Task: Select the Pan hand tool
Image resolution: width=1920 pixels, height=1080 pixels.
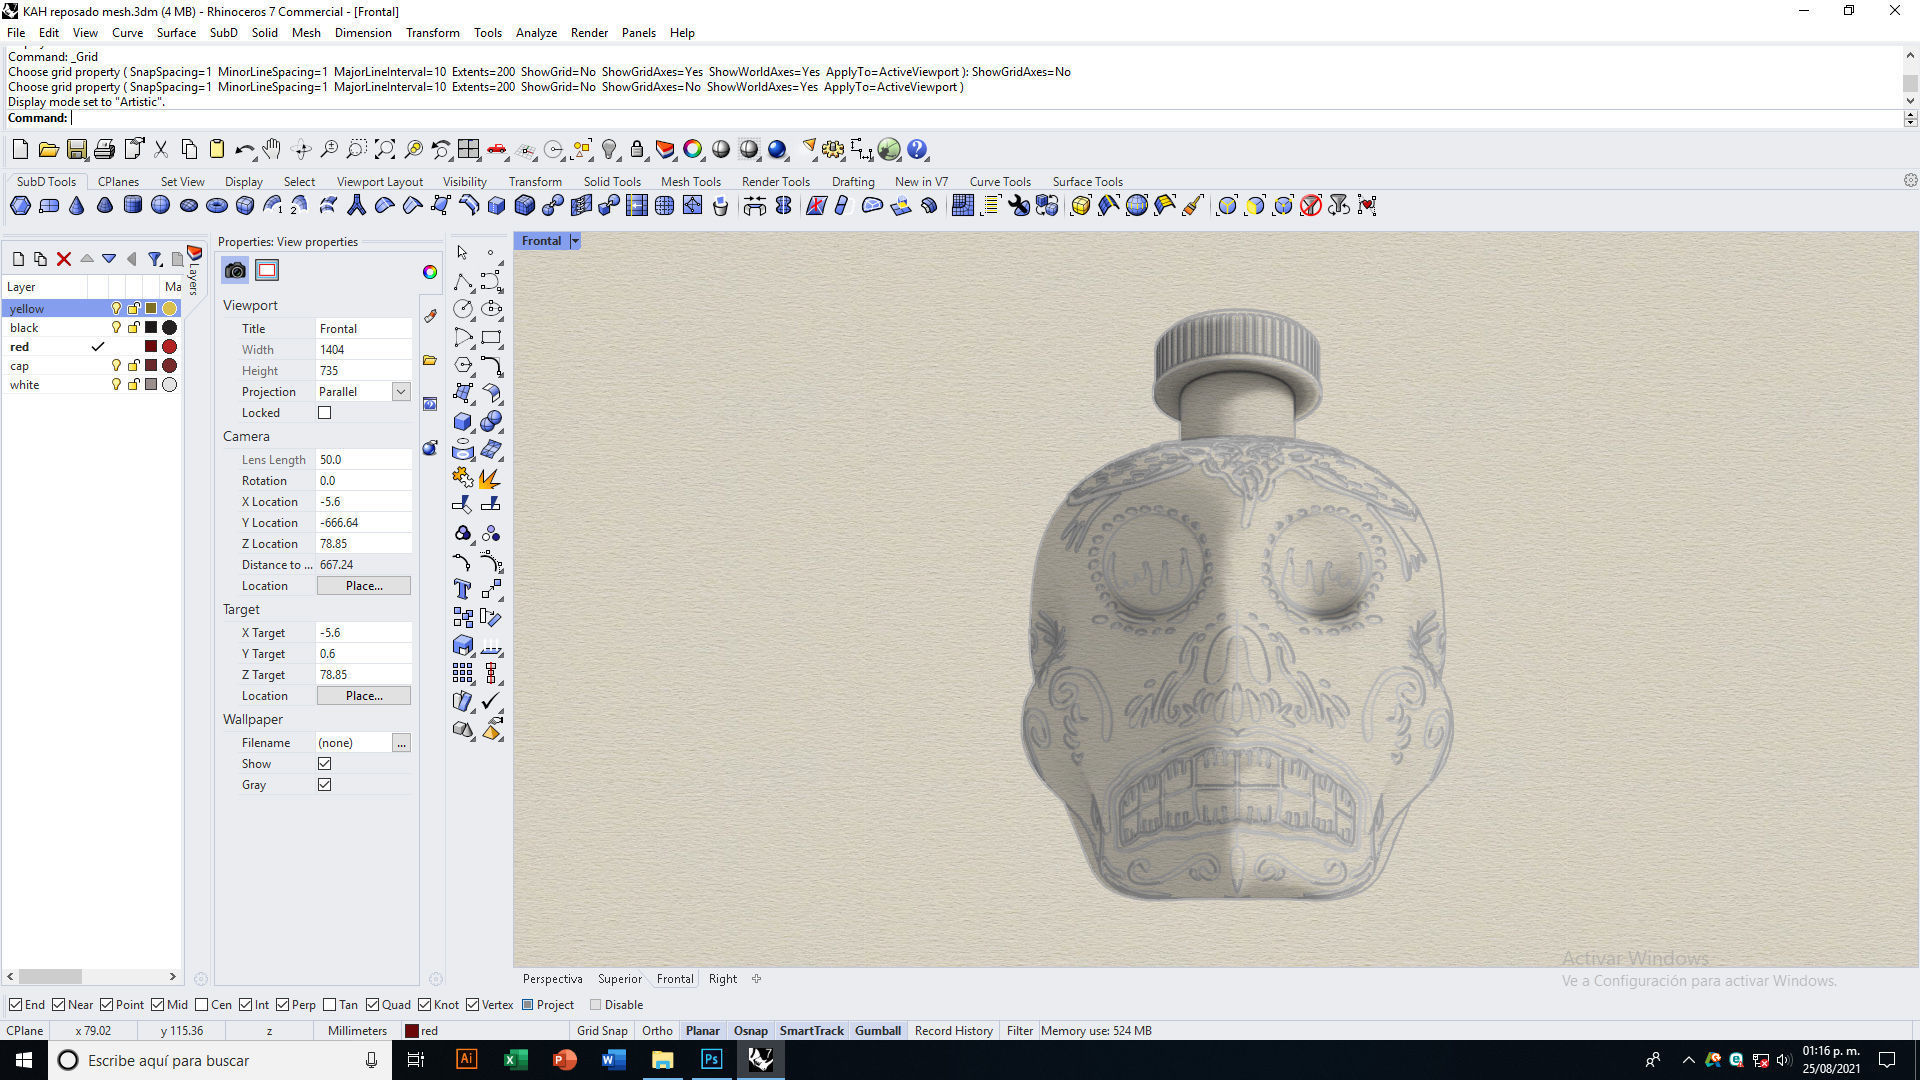Action: tap(272, 150)
